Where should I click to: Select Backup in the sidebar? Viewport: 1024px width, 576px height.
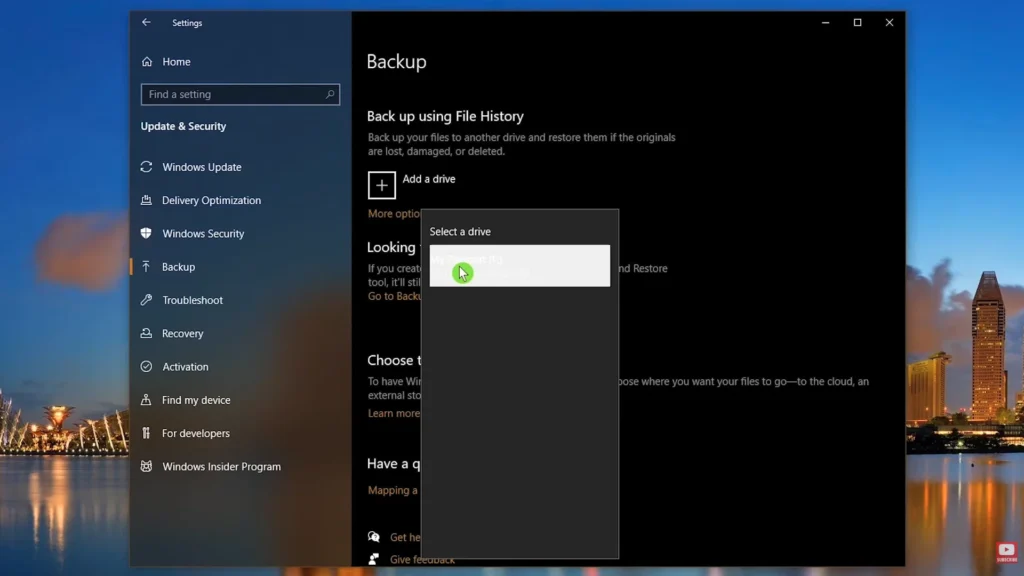click(178, 267)
